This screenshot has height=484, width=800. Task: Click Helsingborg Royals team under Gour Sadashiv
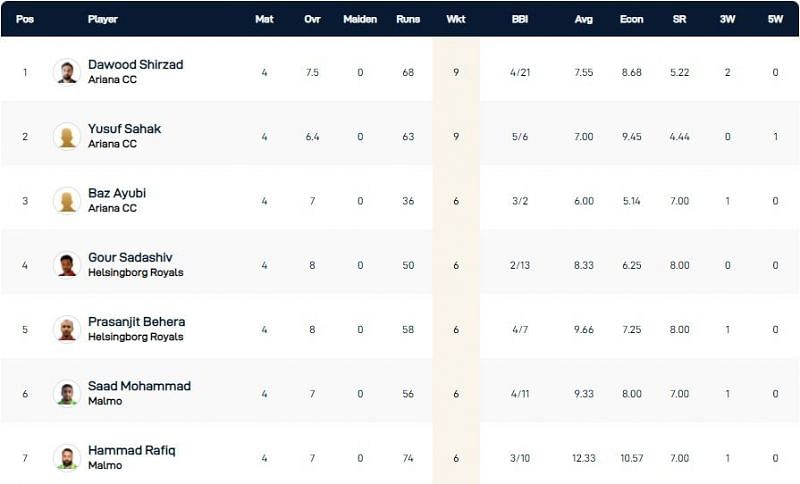135,273
